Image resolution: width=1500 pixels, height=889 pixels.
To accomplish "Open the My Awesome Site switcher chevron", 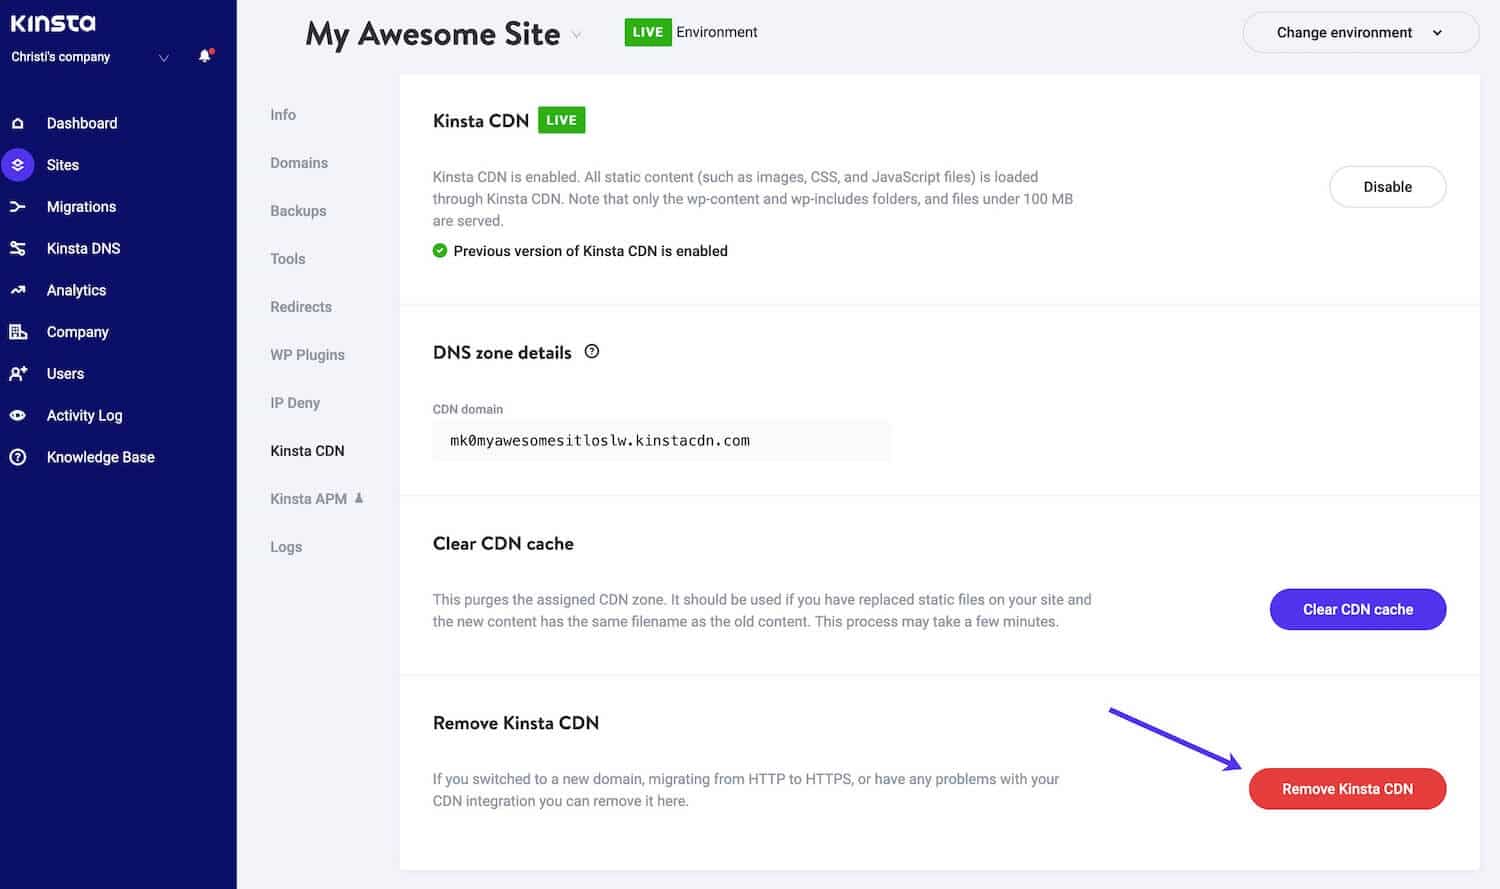I will (576, 35).
